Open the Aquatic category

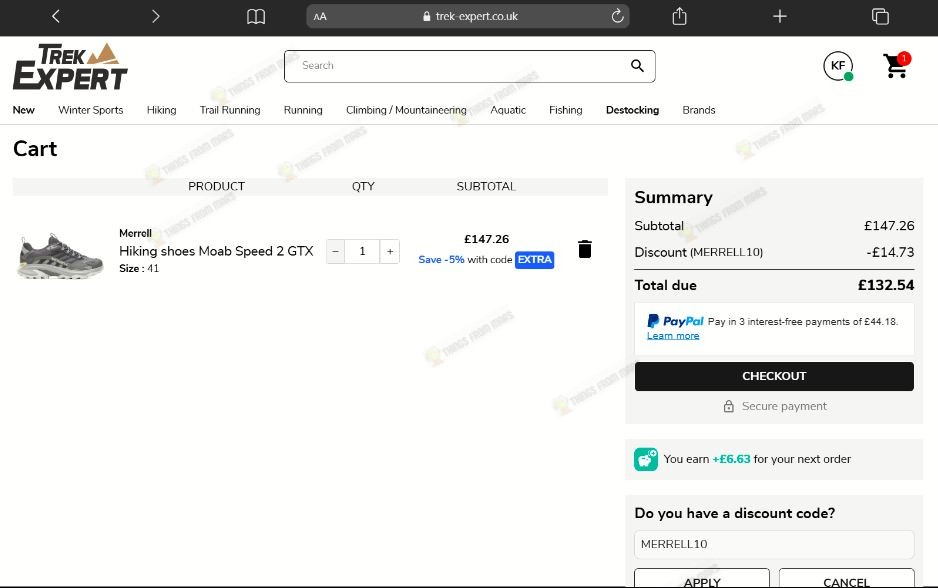point(508,110)
